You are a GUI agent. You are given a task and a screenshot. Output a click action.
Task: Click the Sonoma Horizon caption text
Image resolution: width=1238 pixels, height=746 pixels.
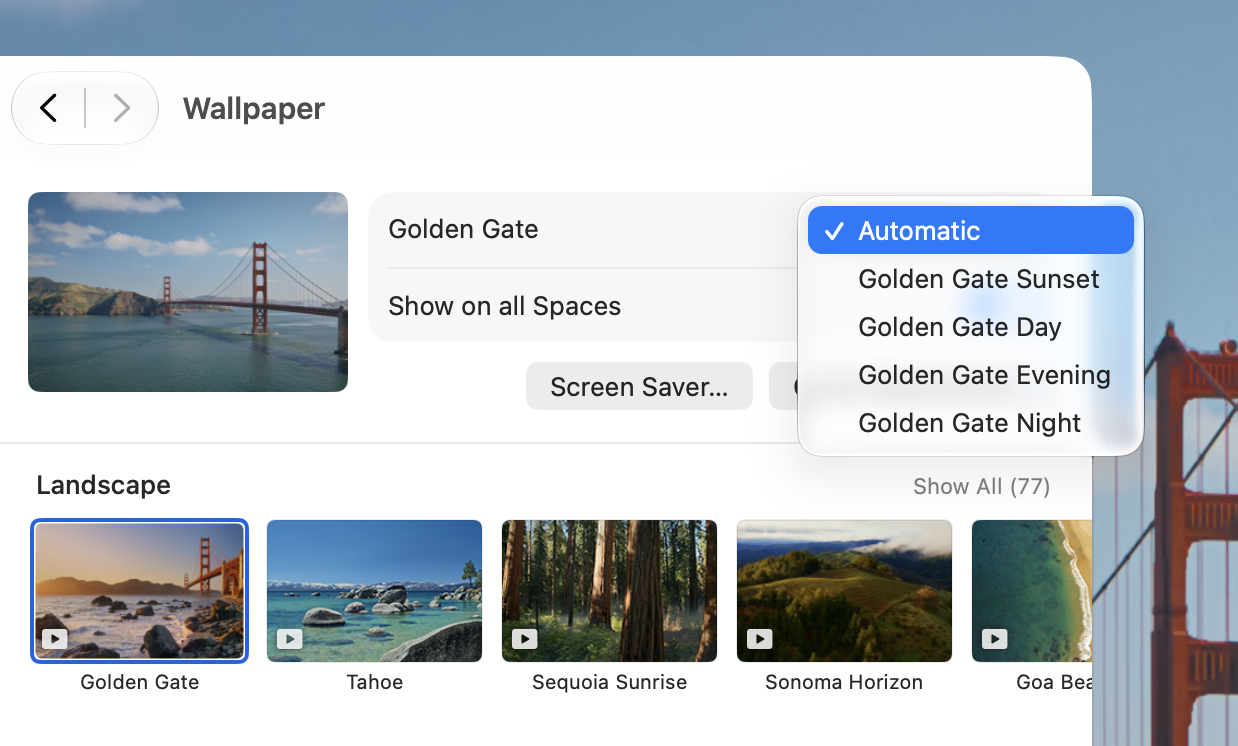point(844,682)
